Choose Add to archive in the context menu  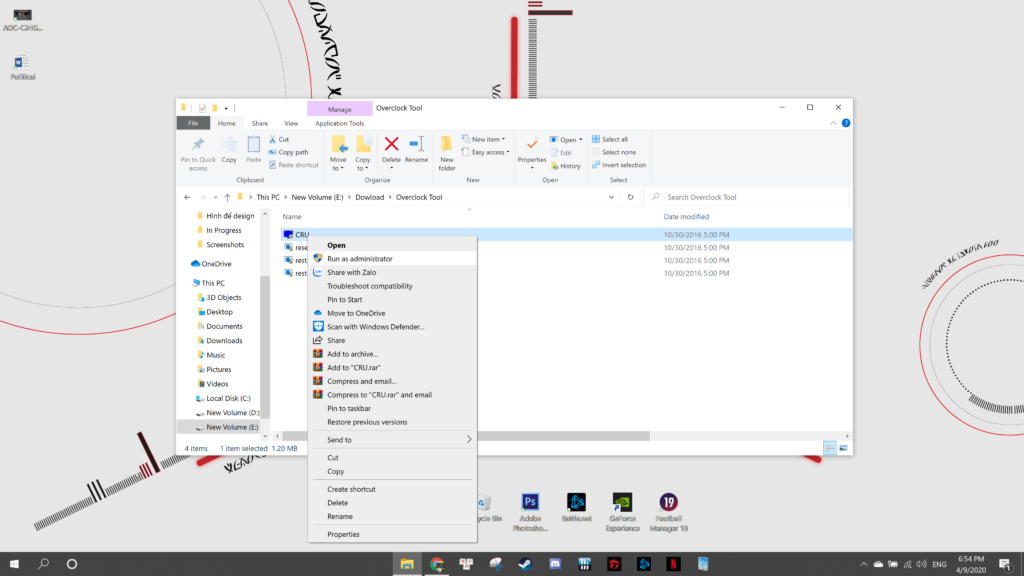[392, 354]
